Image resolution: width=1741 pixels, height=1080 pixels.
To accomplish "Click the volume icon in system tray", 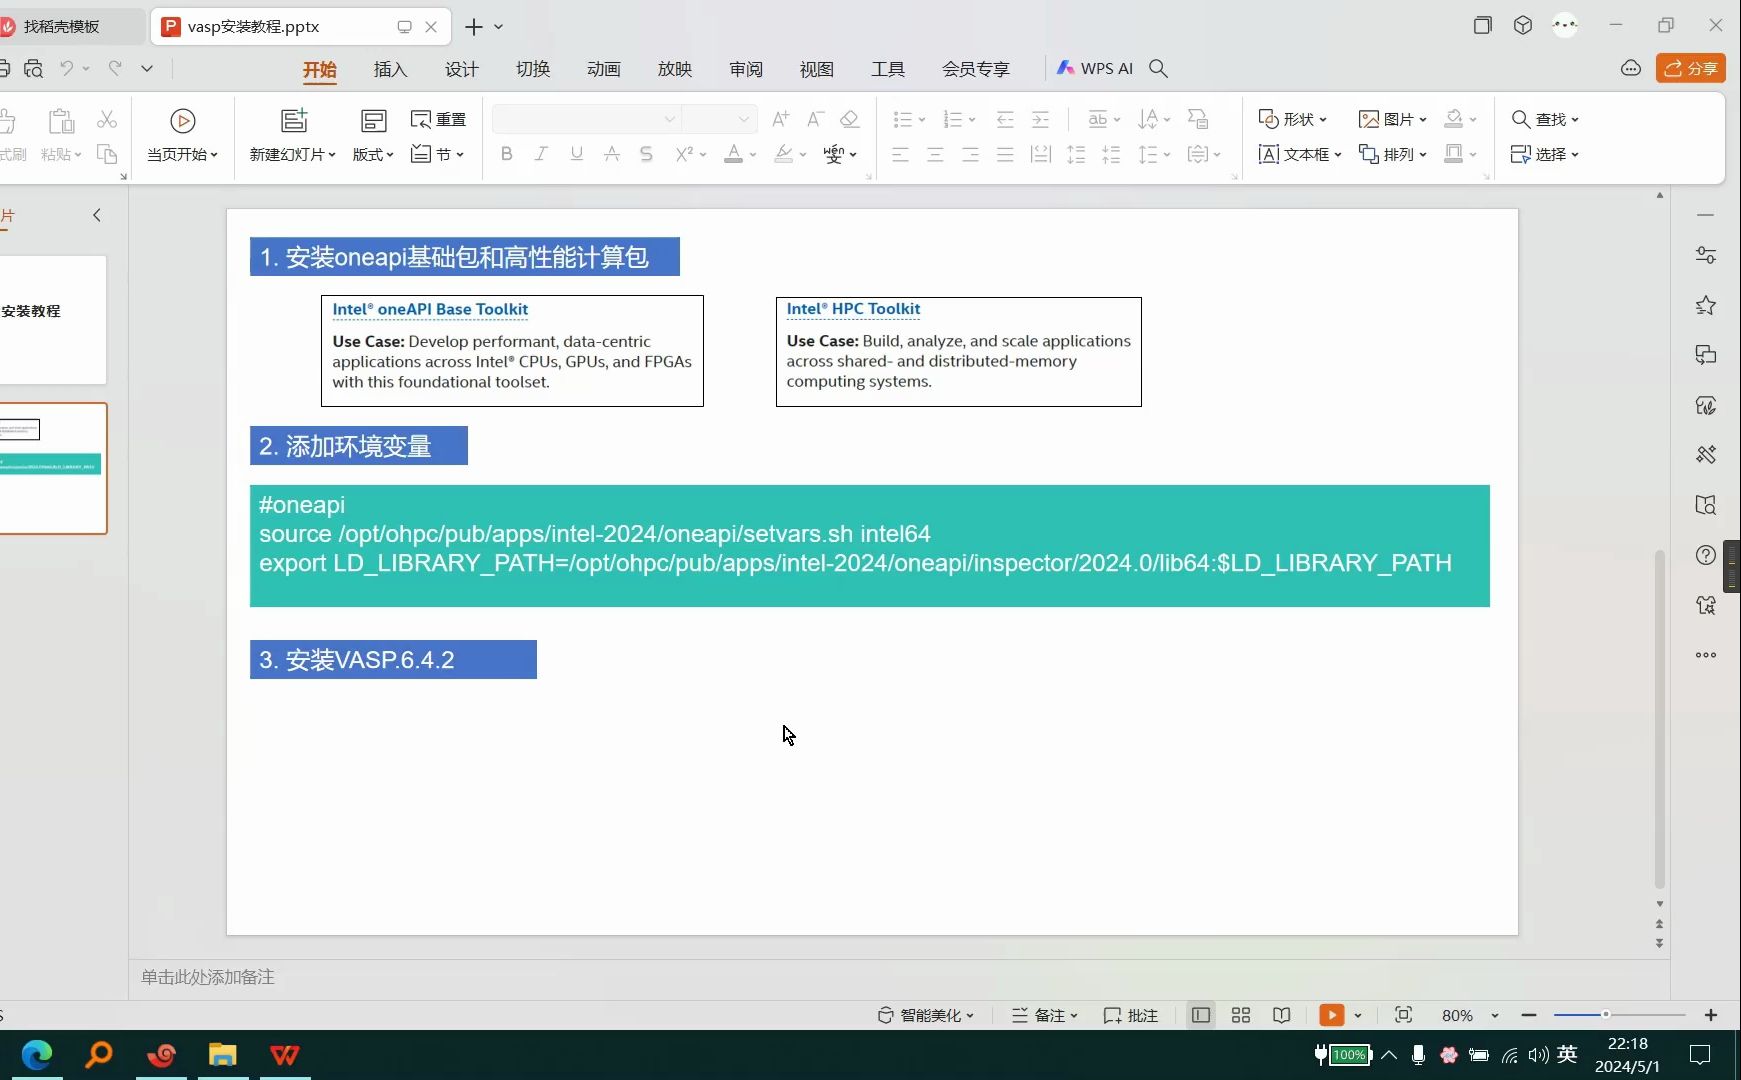I will pos(1538,1055).
